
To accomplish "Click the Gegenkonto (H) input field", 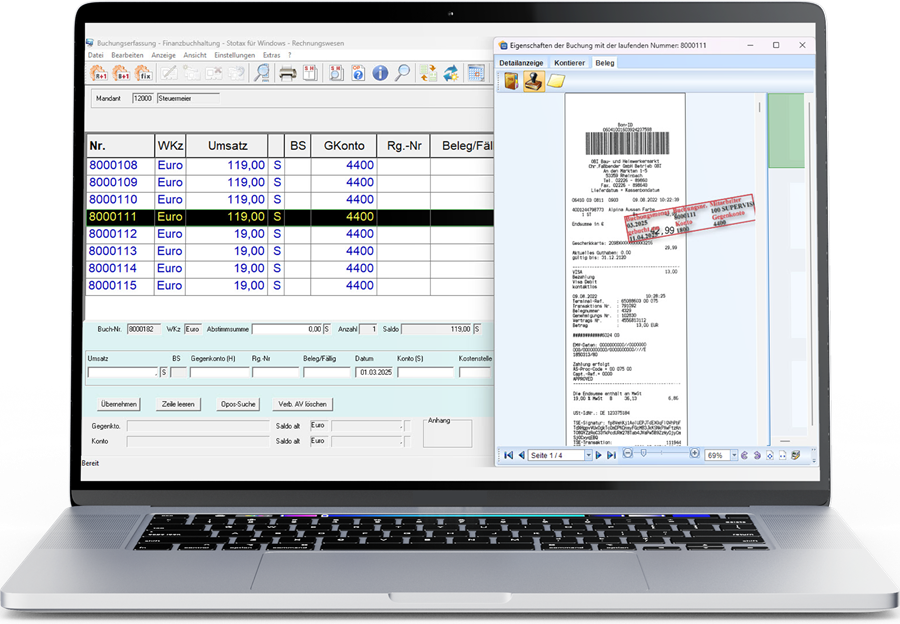I will tap(220, 373).
